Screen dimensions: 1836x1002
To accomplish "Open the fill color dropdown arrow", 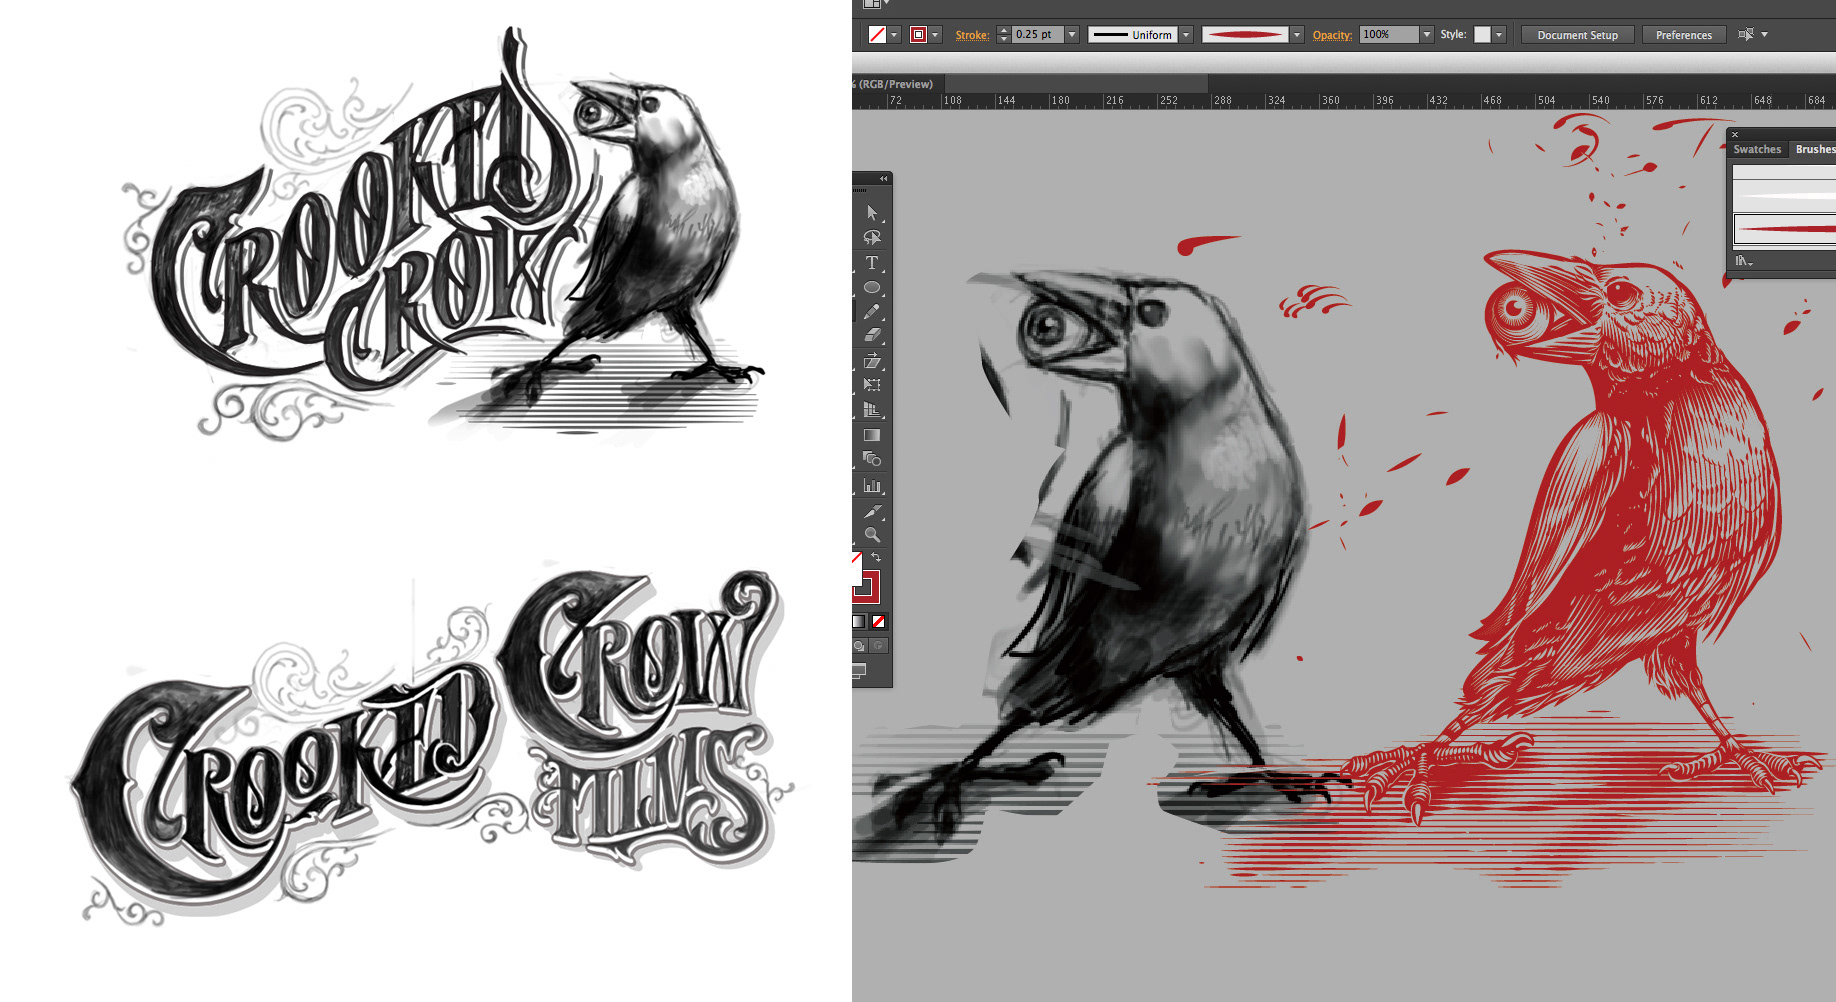I will tap(894, 35).
